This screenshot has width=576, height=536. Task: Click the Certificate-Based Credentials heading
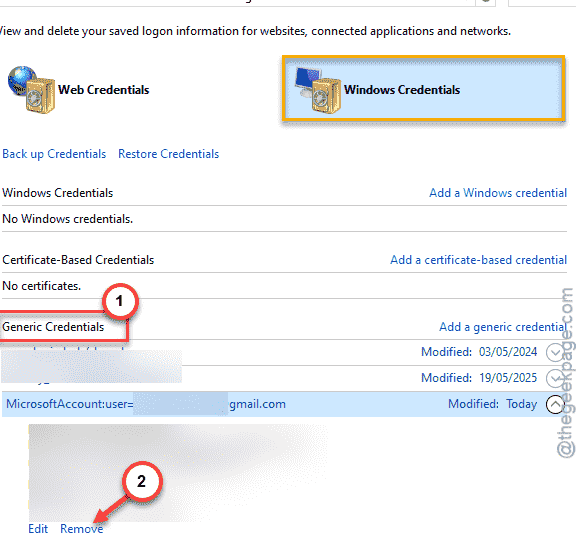(x=78, y=260)
